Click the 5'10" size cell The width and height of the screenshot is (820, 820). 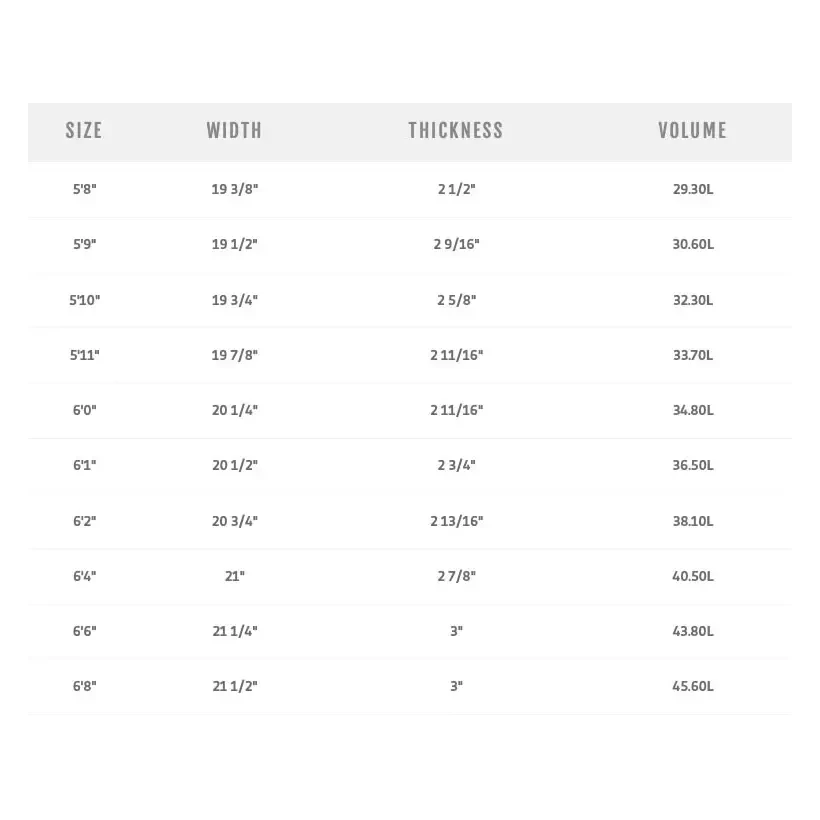pyautogui.click(x=85, y=300)
